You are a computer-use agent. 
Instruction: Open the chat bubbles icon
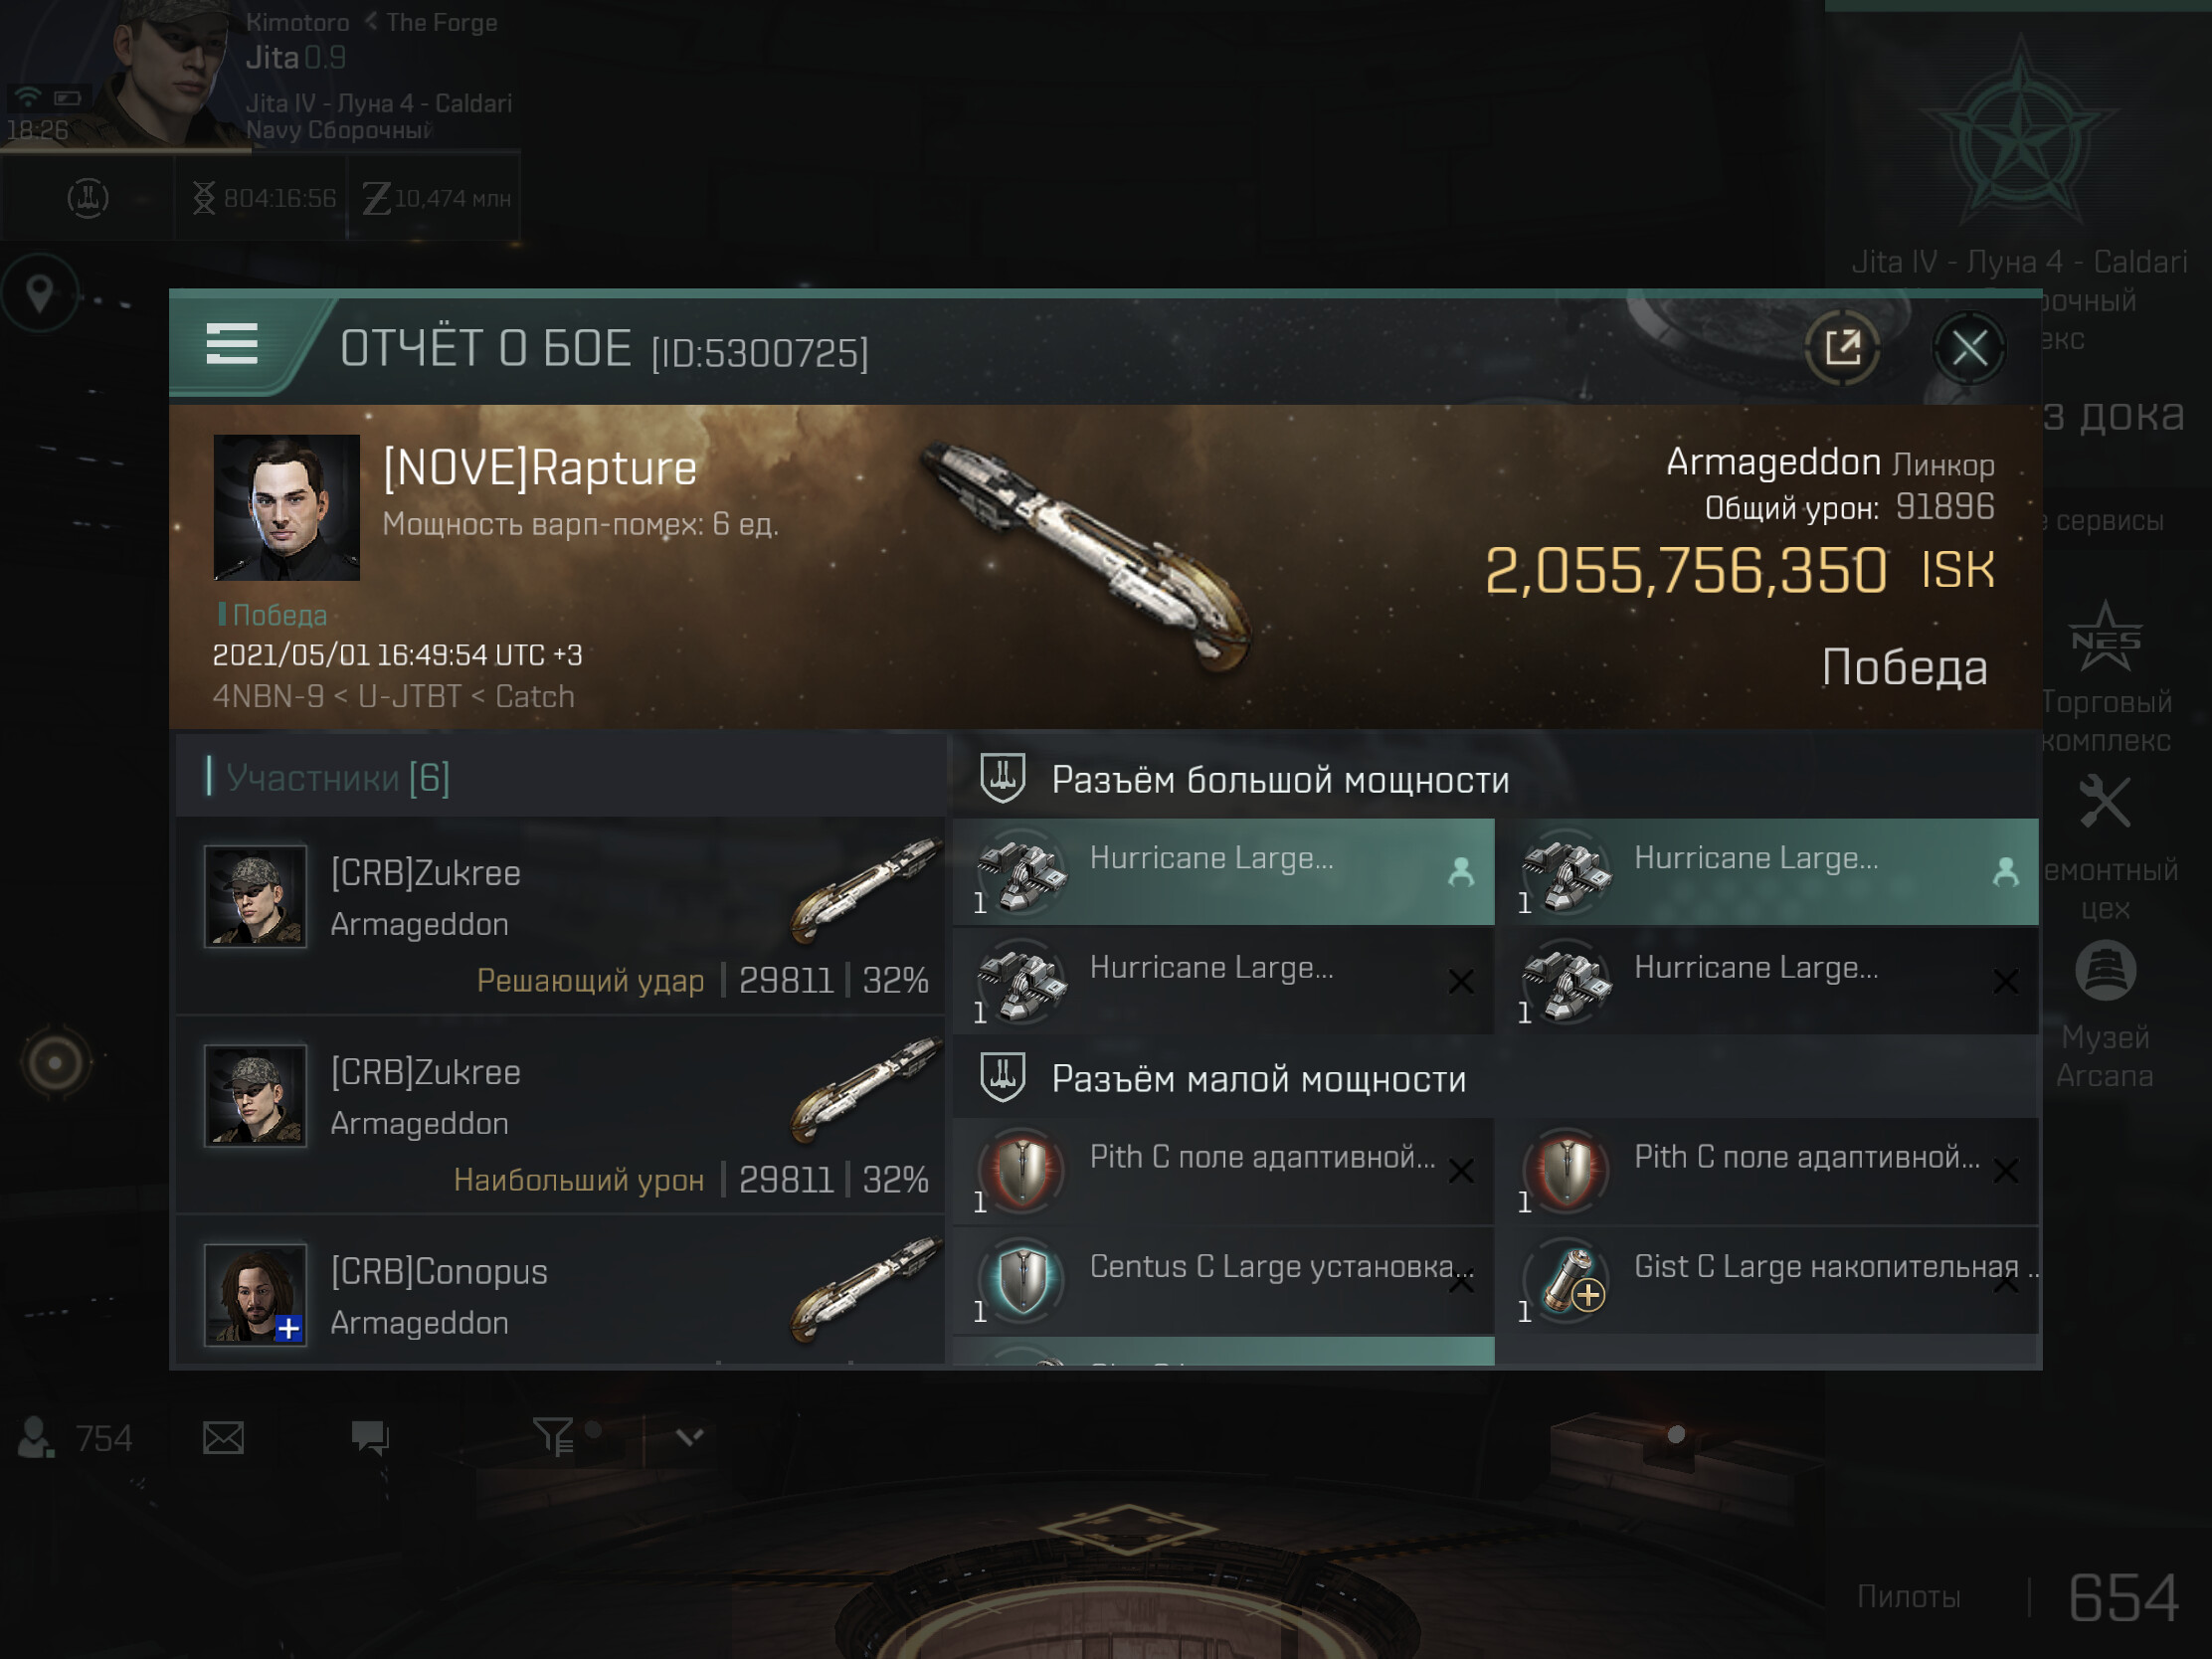click(x=370, y=1438)
